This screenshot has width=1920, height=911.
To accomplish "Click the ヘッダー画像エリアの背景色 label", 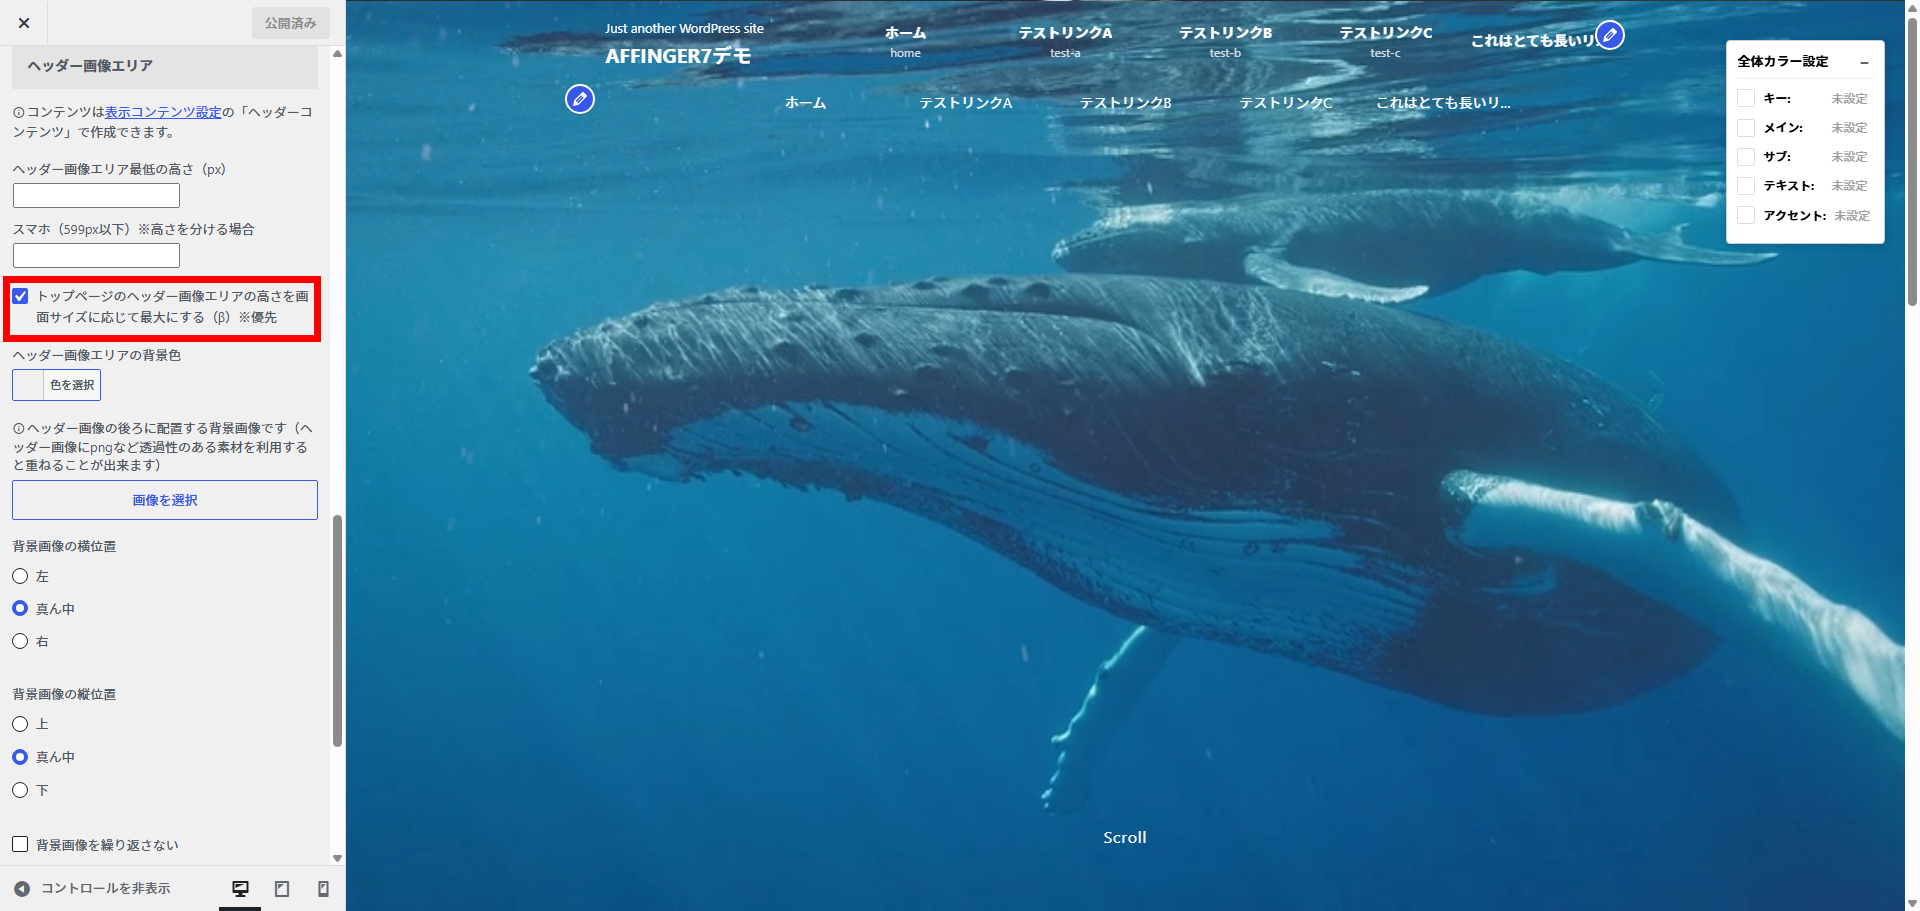I will 97,355.
